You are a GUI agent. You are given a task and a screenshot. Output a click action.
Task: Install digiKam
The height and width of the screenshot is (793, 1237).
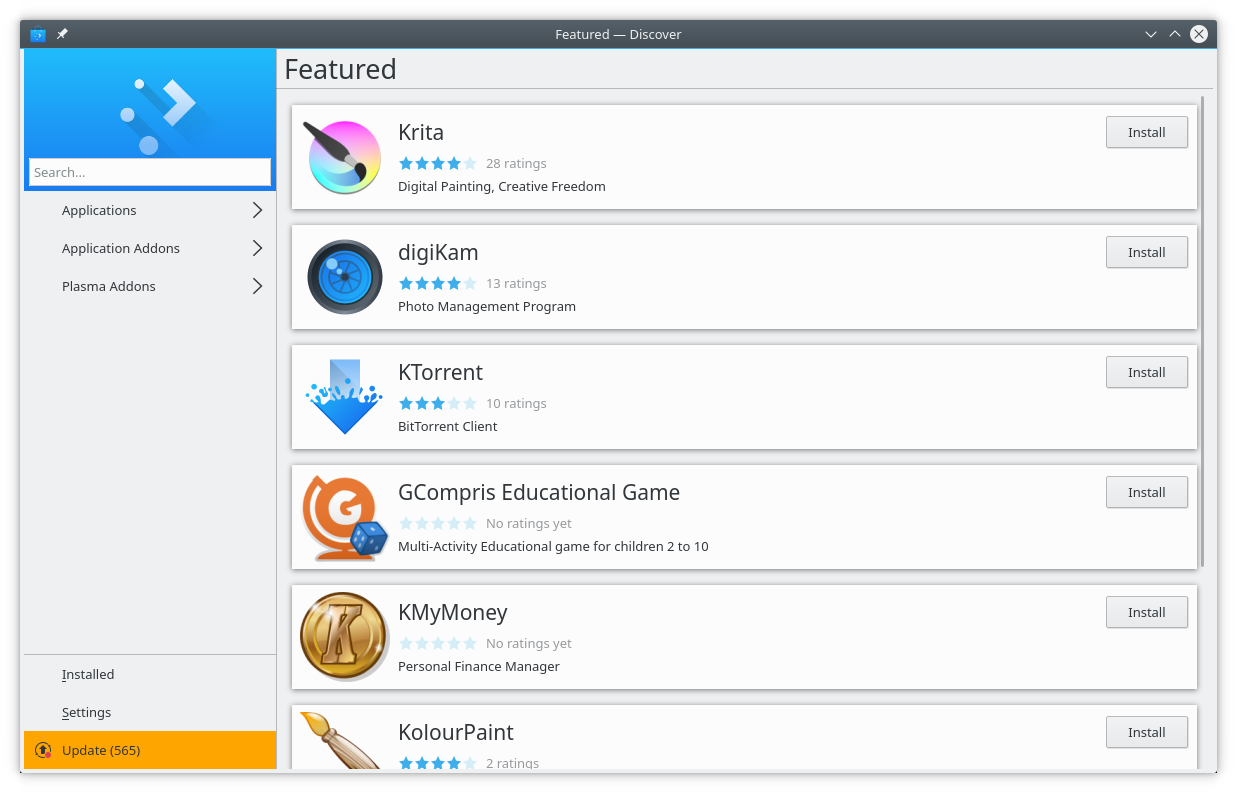pos(1147,252)
